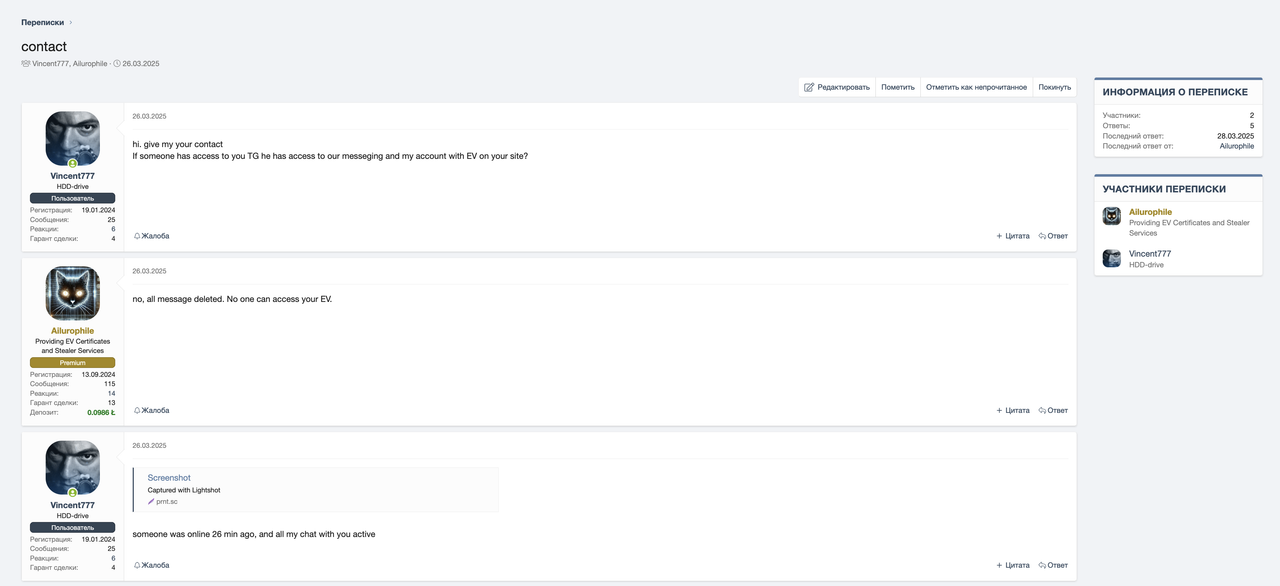Report first message via Жалоба
The width and height of the screenshot is (1280, 586).
click(151, 236)
